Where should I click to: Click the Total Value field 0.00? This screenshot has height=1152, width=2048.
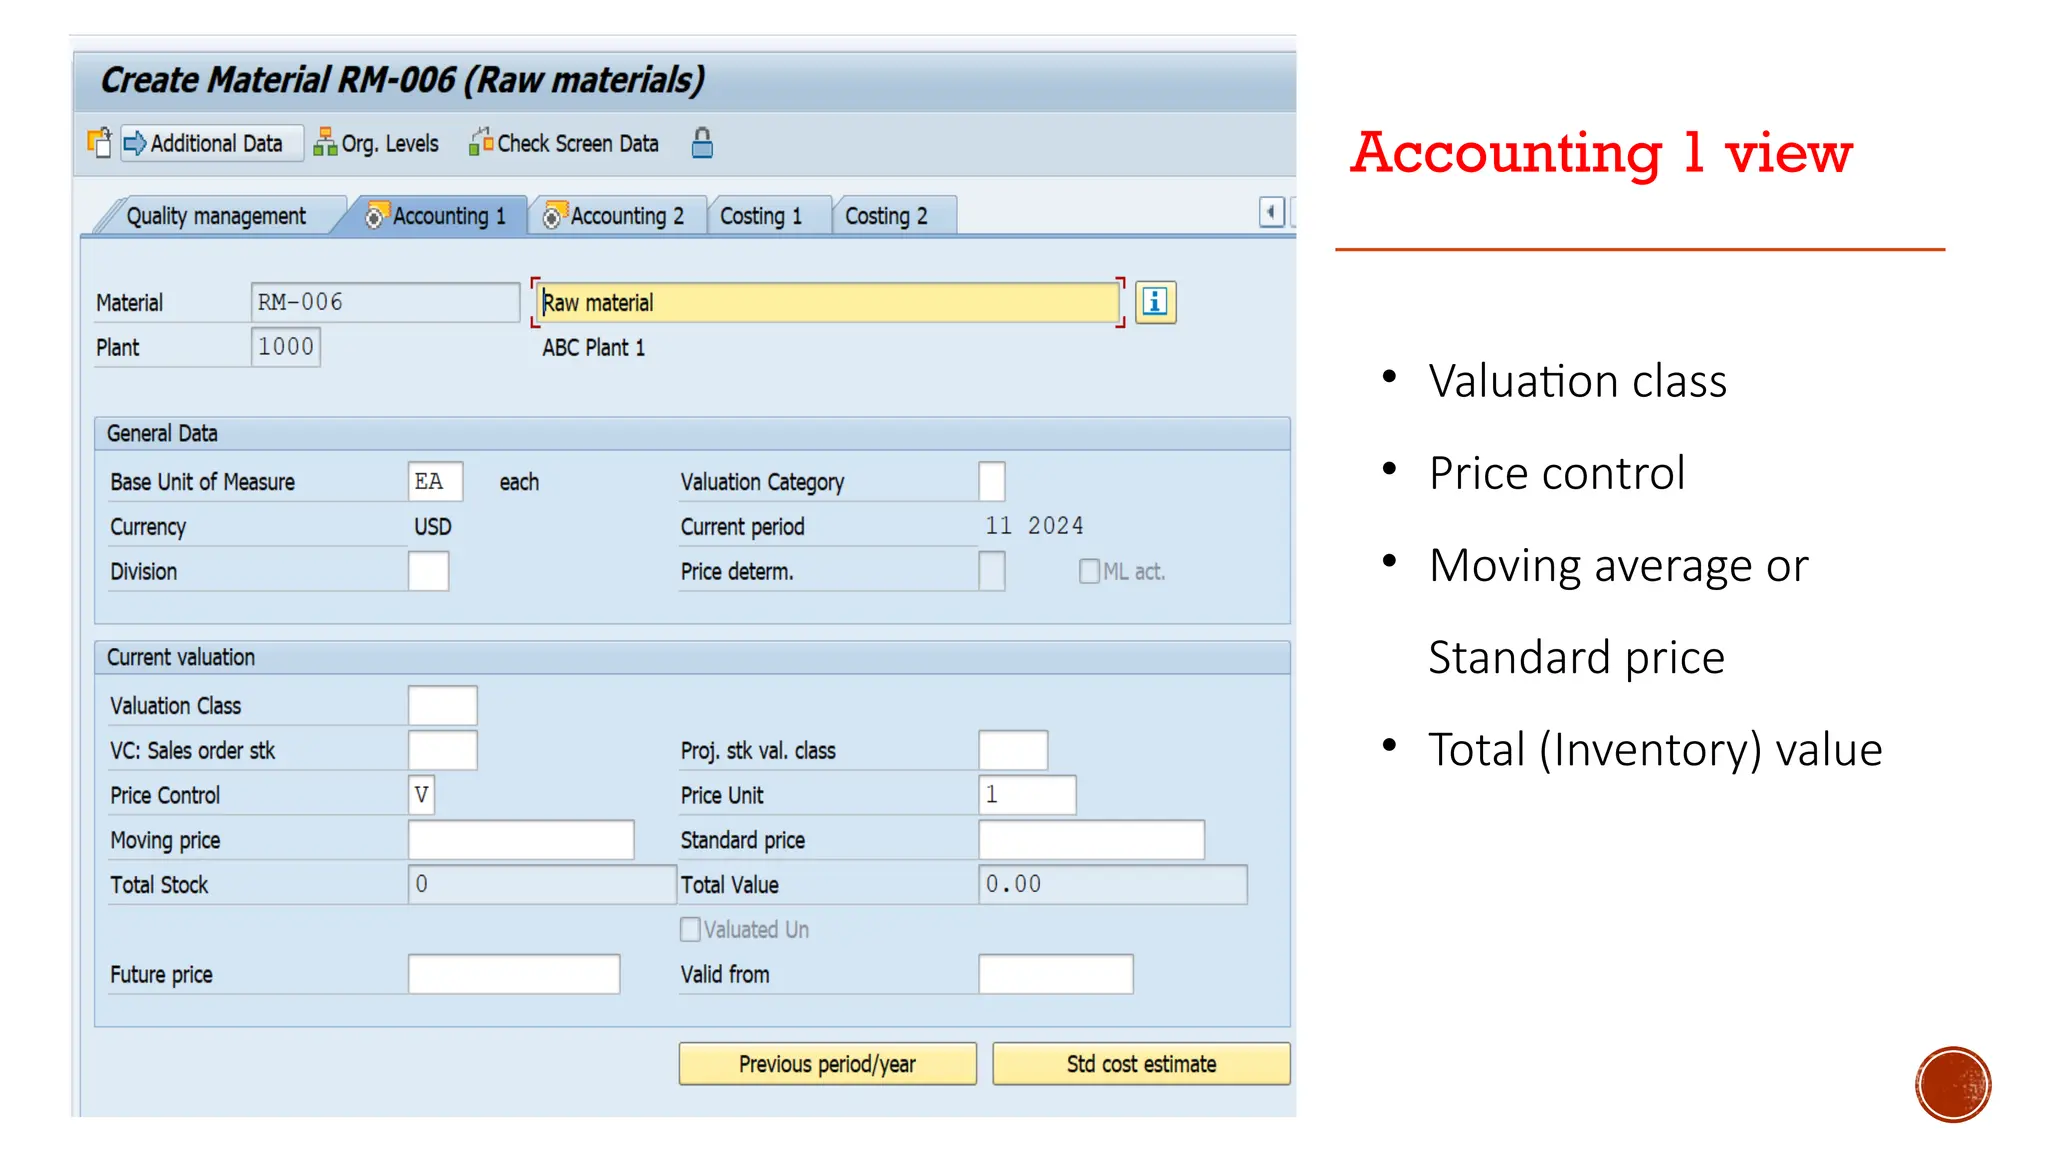[1113, 884]
